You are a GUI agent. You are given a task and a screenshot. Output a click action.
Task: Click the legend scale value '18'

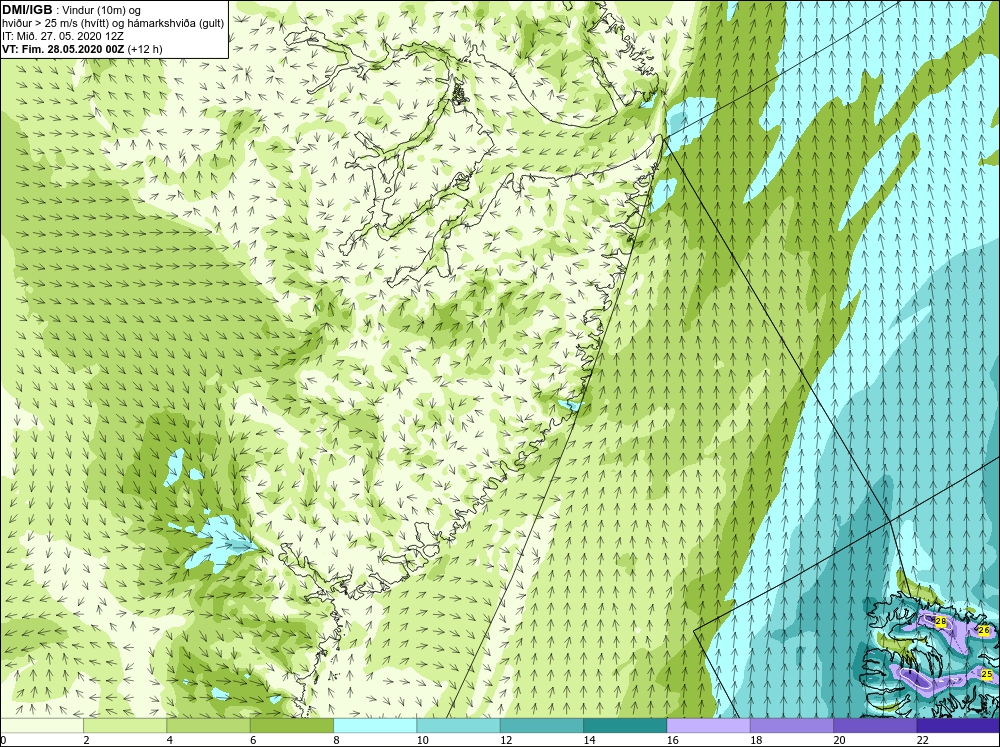[755, 740]
